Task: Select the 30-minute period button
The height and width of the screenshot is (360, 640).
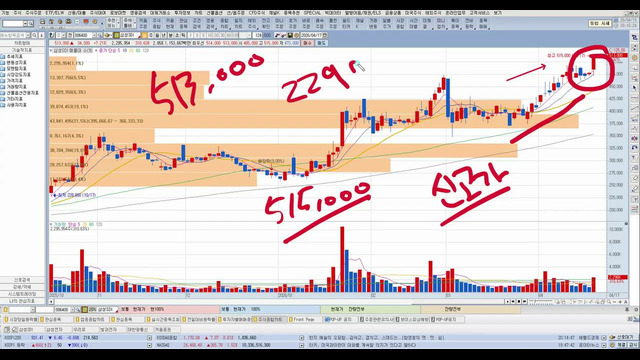Action: click(222, 35)
